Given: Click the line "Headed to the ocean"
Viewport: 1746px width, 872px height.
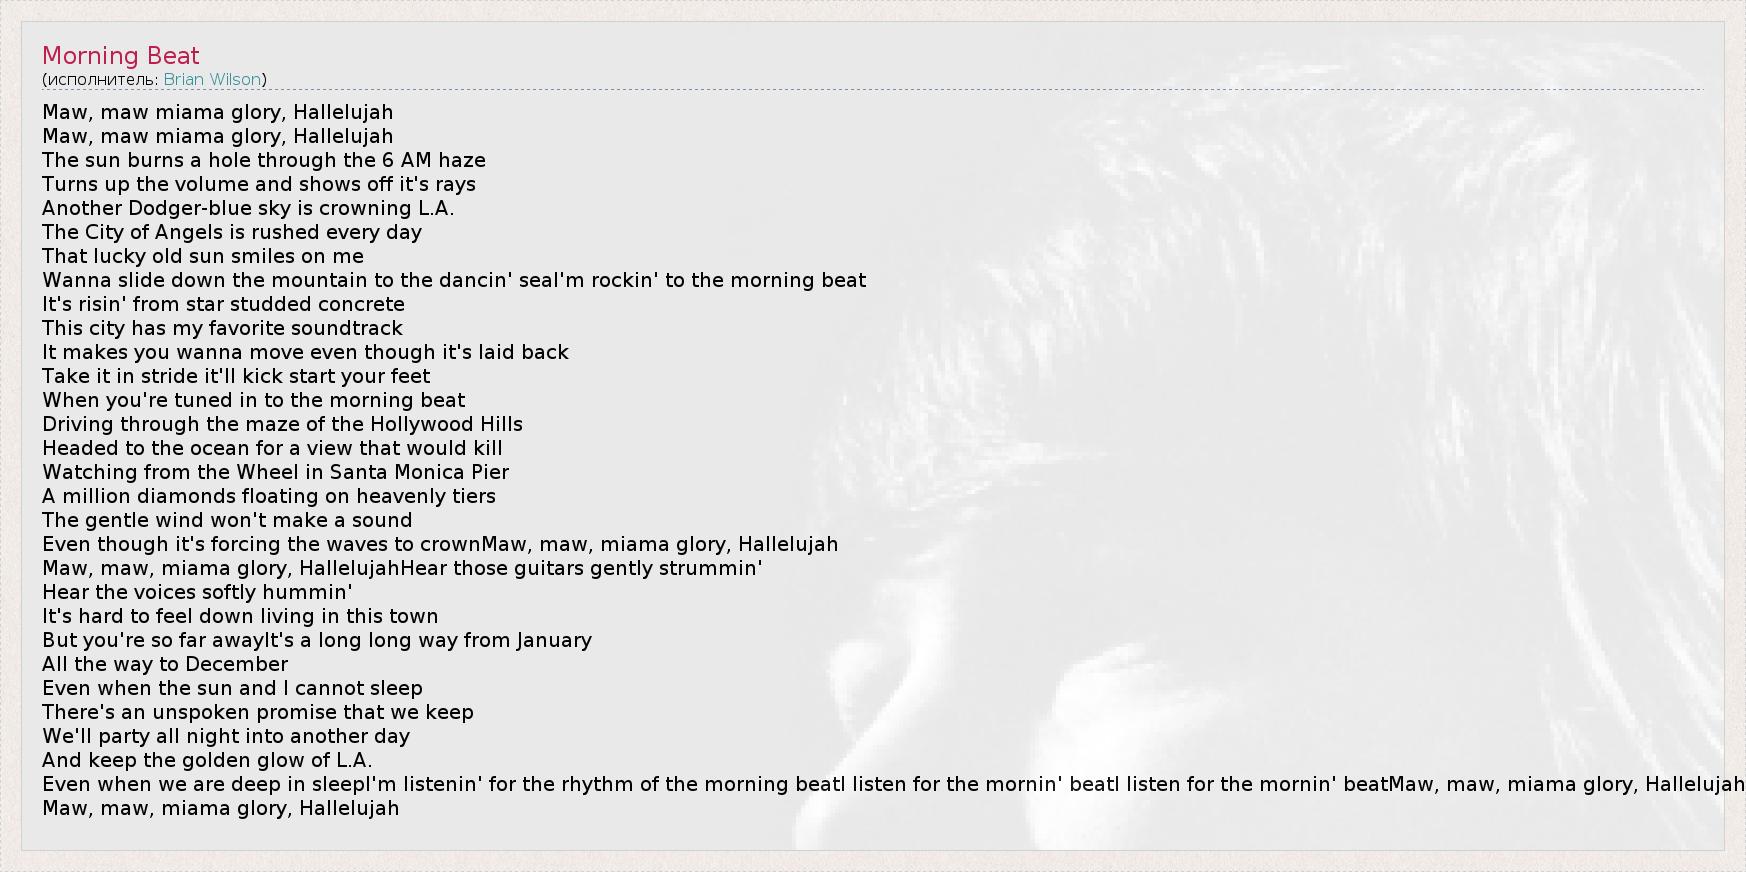Looking at the screenshot, I should (272, 448).
